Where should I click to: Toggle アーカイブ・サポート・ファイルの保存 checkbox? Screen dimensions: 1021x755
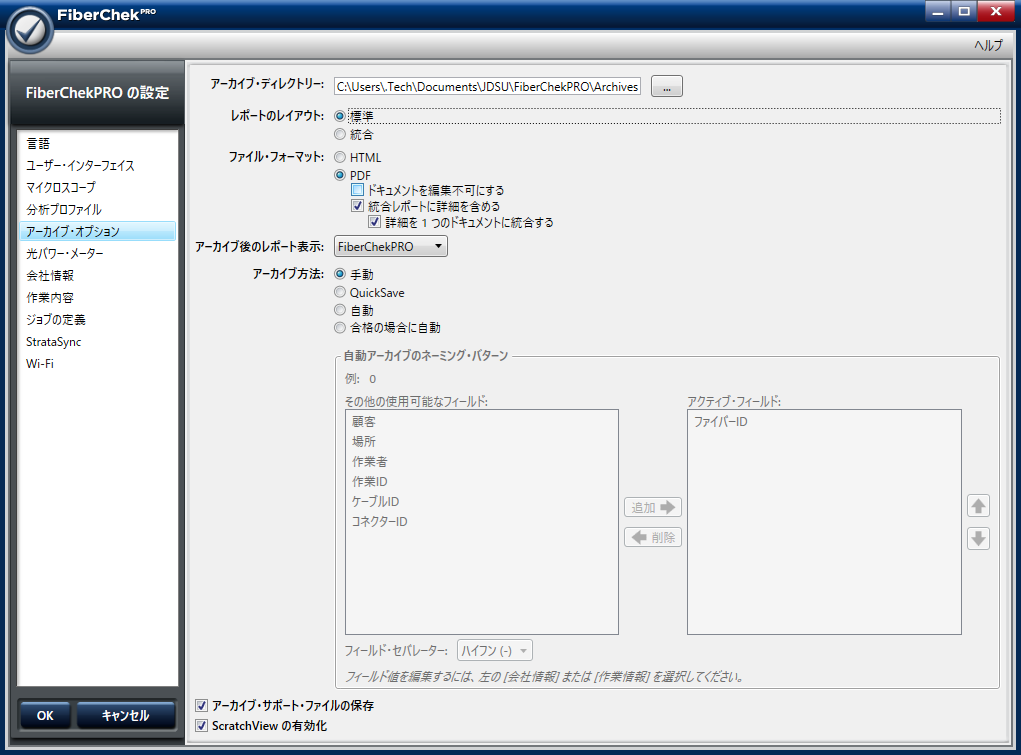click(x=202, y=705)
